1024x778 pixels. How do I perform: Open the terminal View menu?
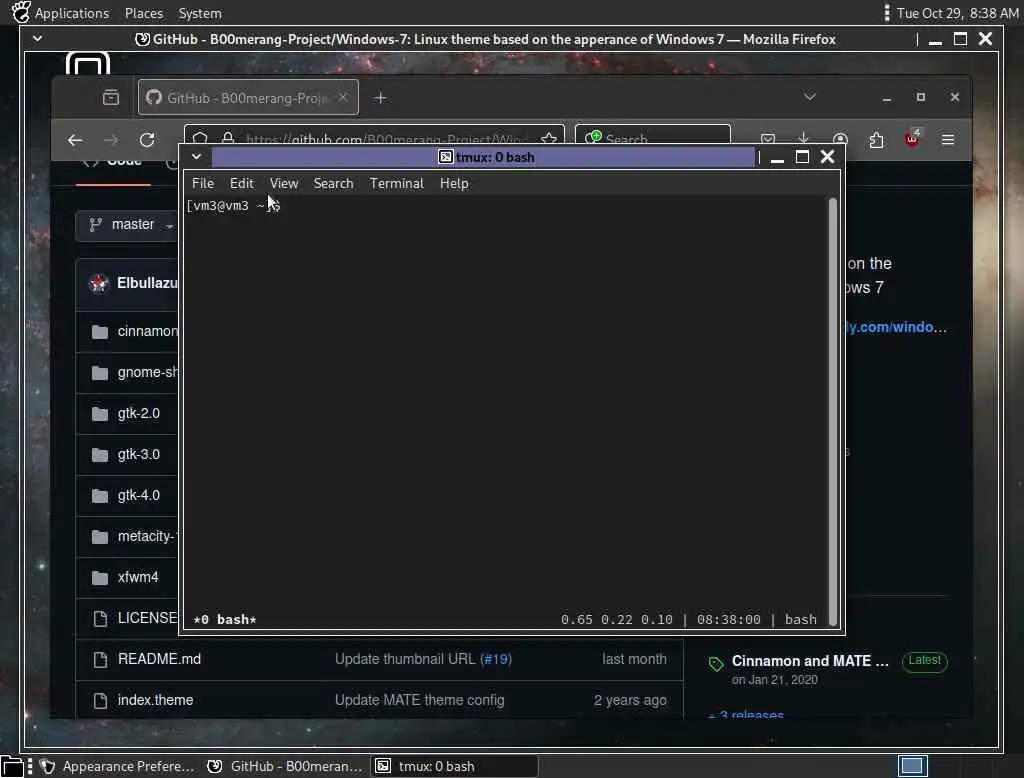pos(284,184)
